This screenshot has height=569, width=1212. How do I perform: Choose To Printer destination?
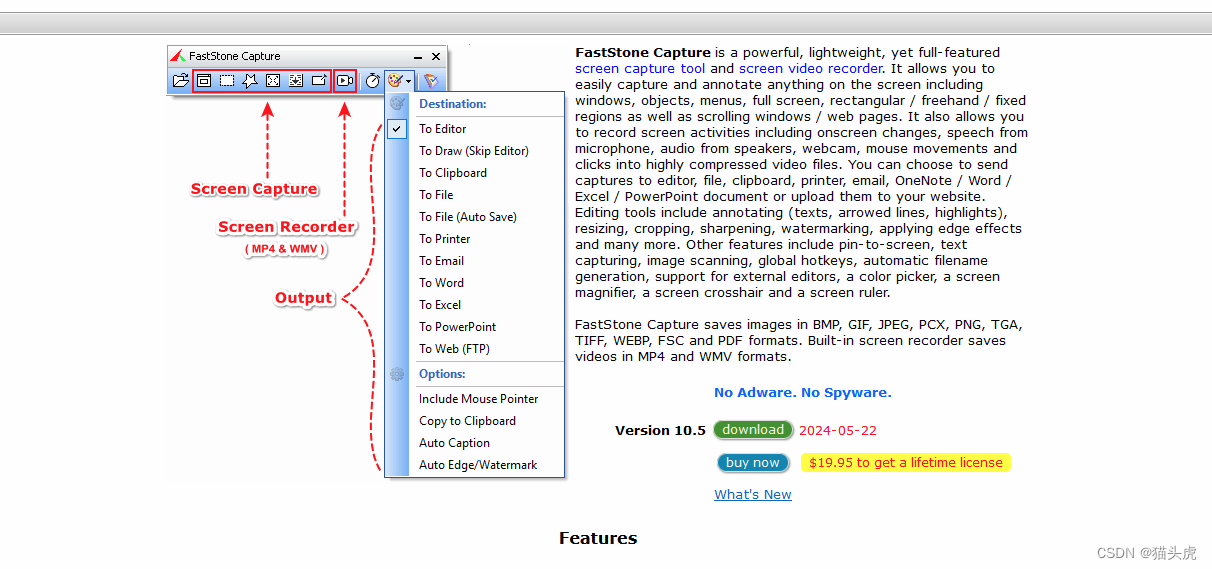click(x=475, y=239)
